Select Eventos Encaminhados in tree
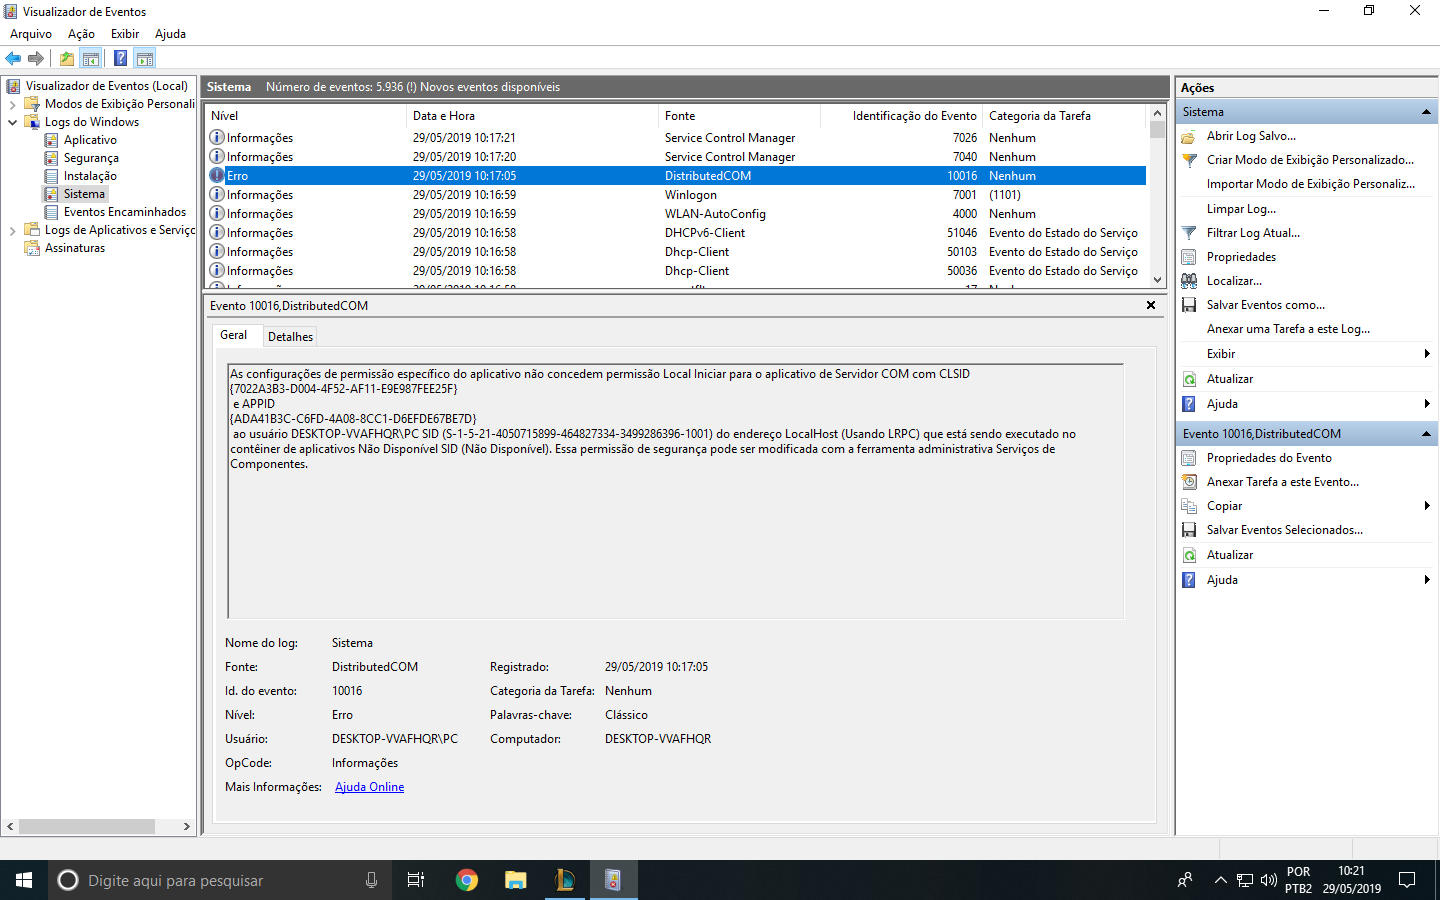 125,212
